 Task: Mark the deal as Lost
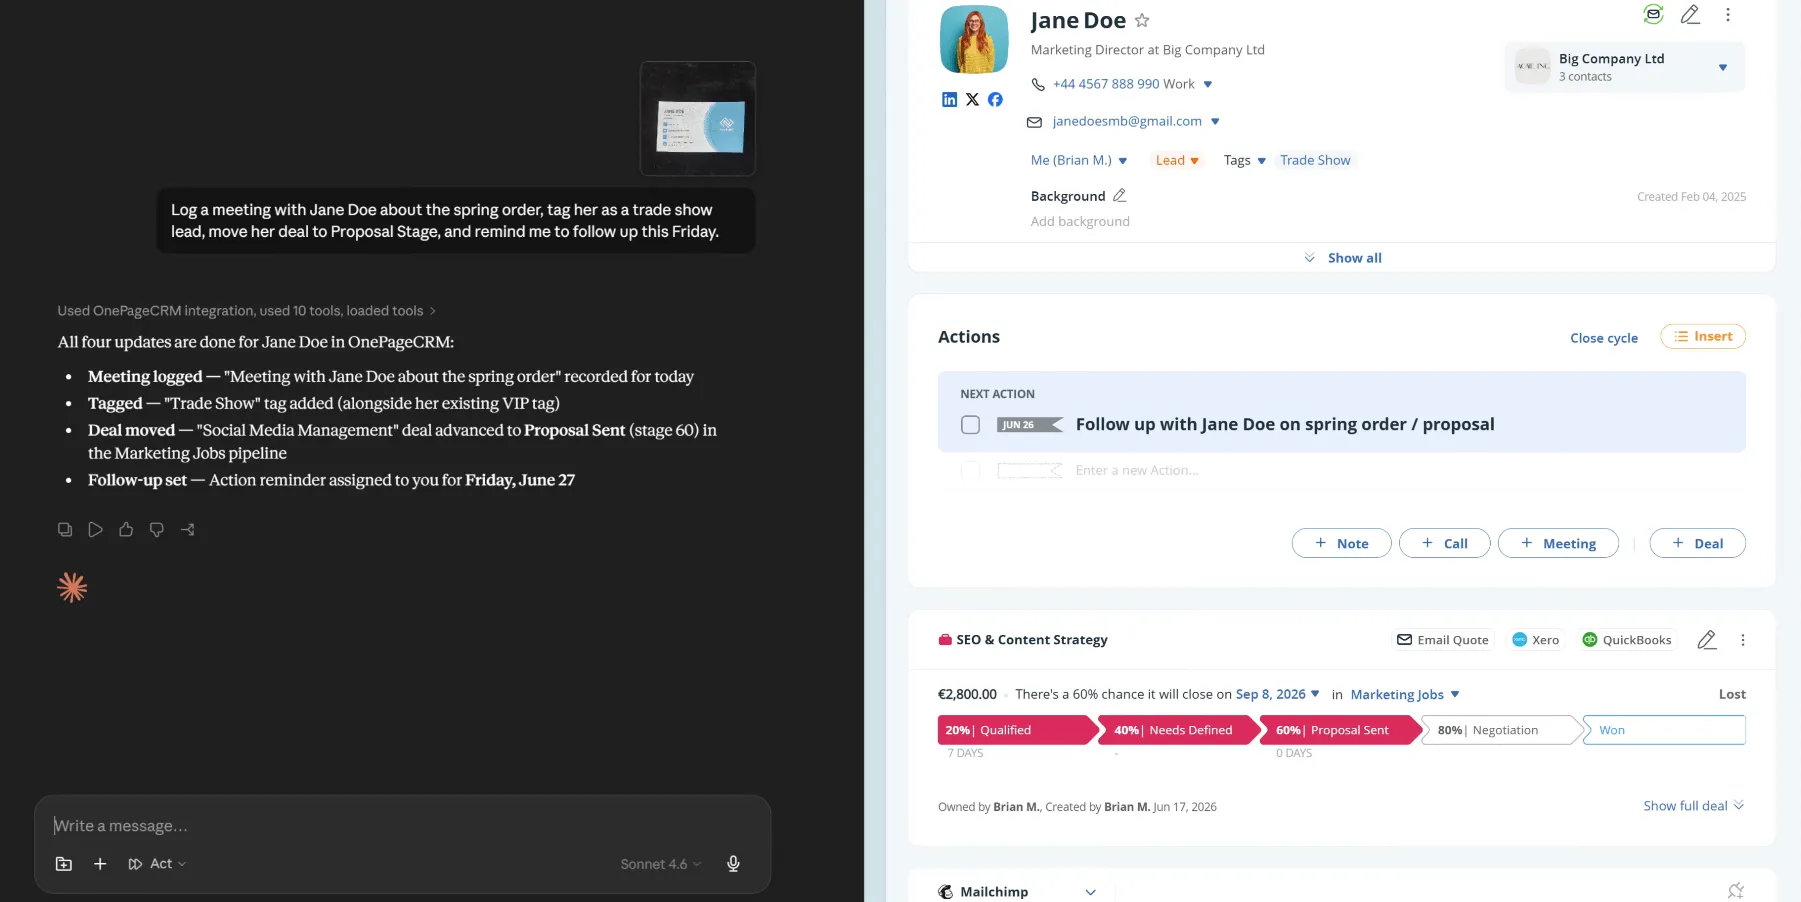tap(1732, 694)
